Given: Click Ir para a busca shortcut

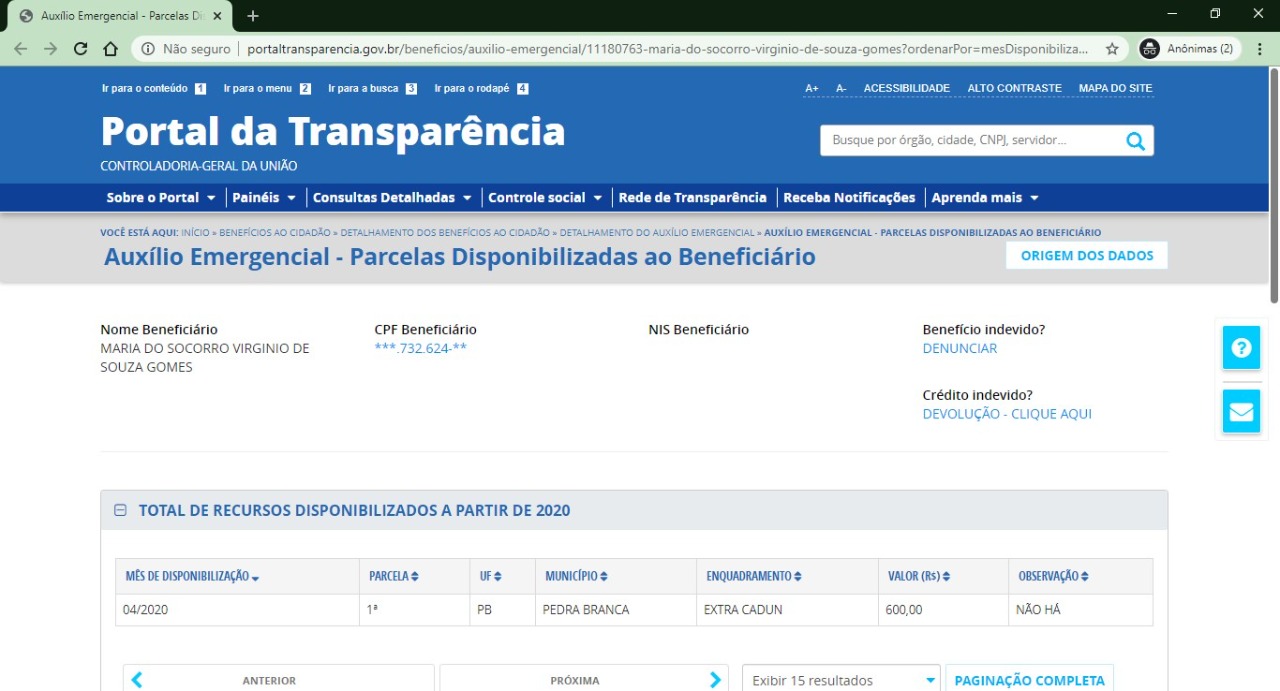Looking at the screenshot, I should tap(372, 88).
